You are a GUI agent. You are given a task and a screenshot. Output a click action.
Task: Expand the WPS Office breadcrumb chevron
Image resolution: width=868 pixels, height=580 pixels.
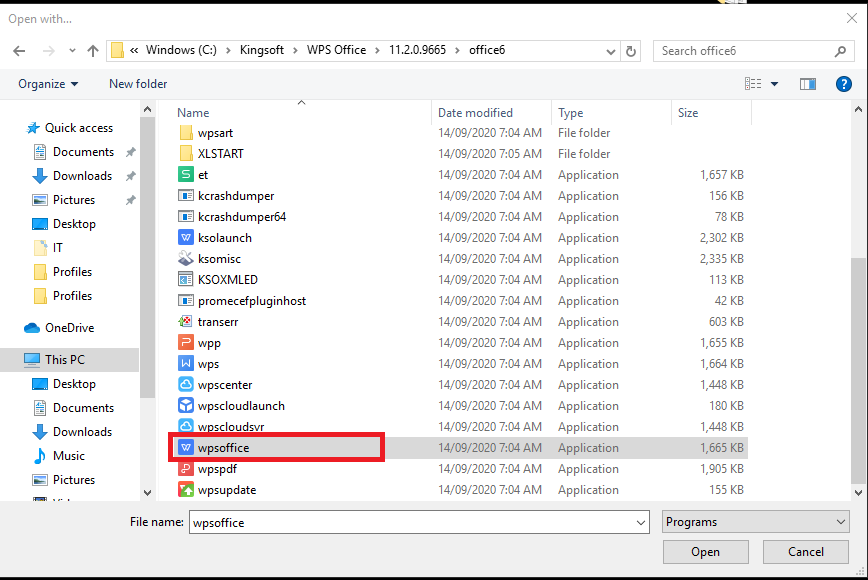tap(377, 50)
